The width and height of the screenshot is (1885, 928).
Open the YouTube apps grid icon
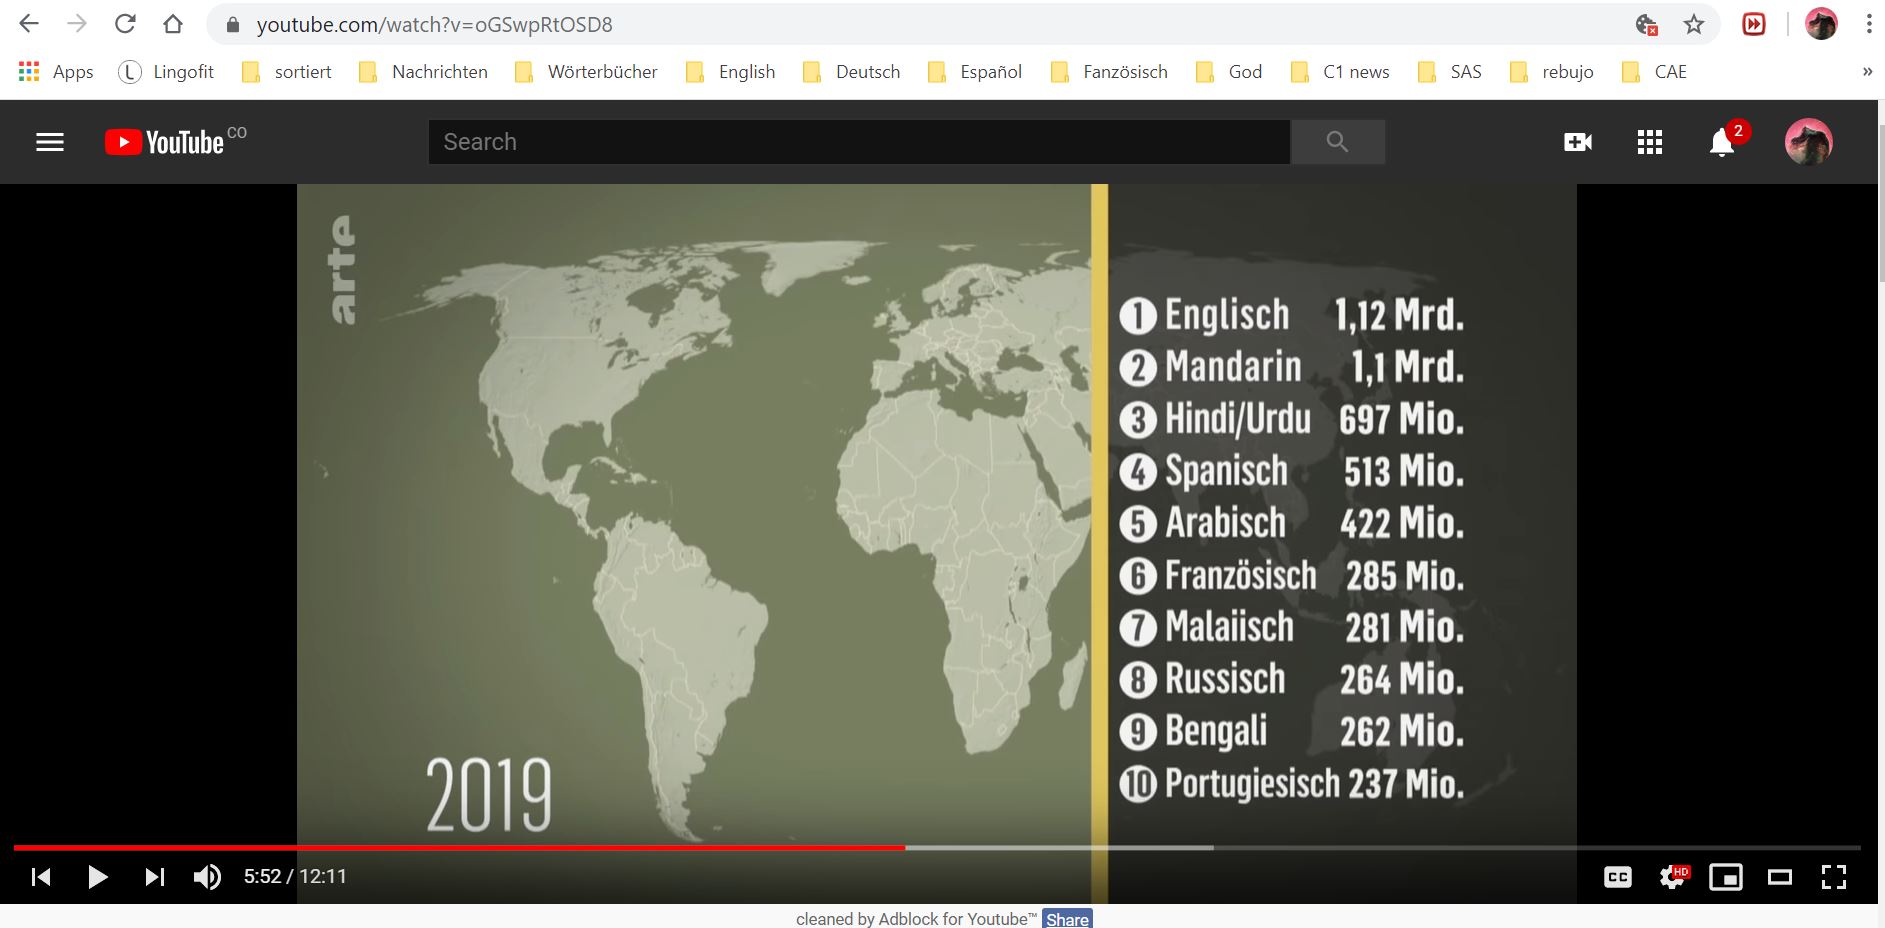tap(1649, 142)
